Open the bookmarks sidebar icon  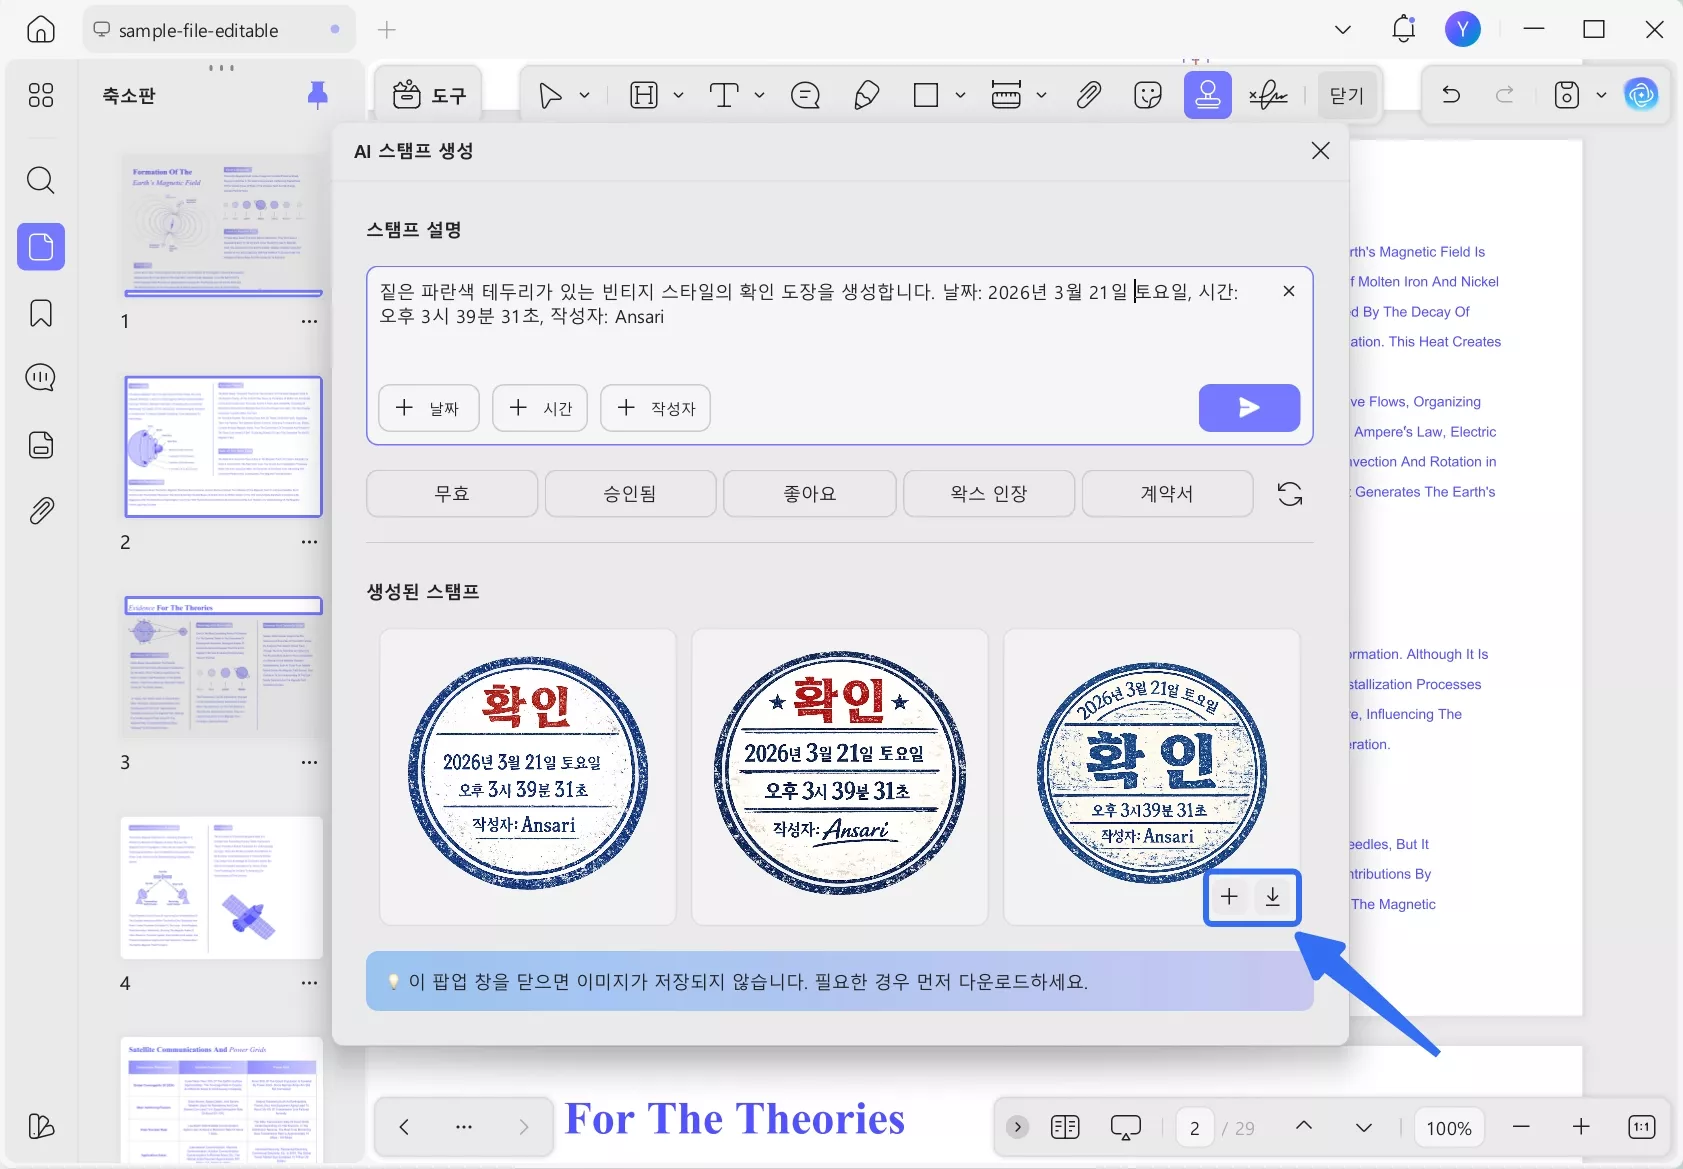[x=41, y=313]
